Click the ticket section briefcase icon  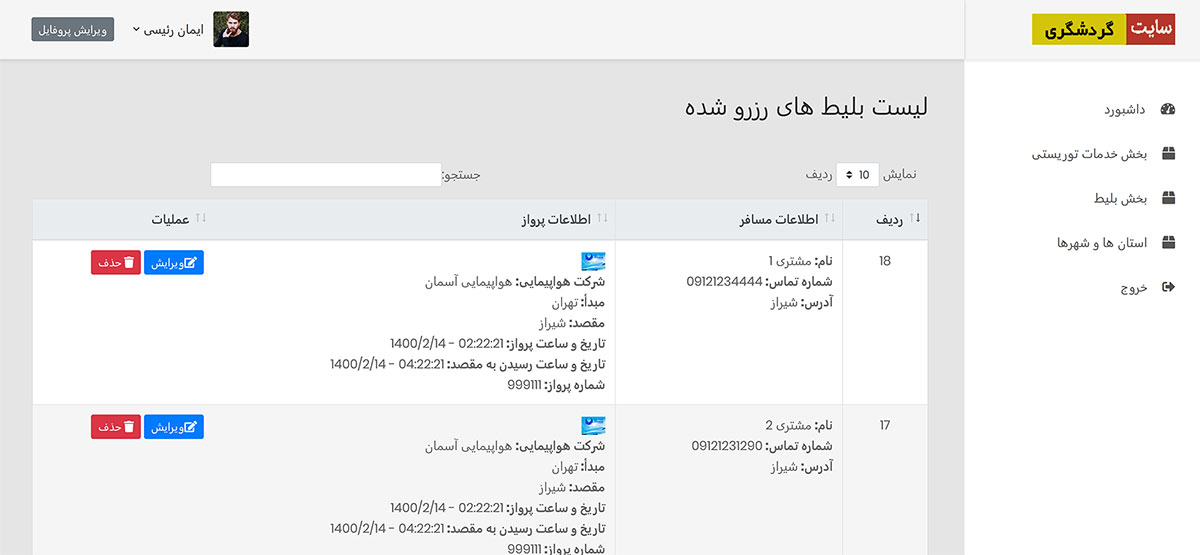(1168, 199)
